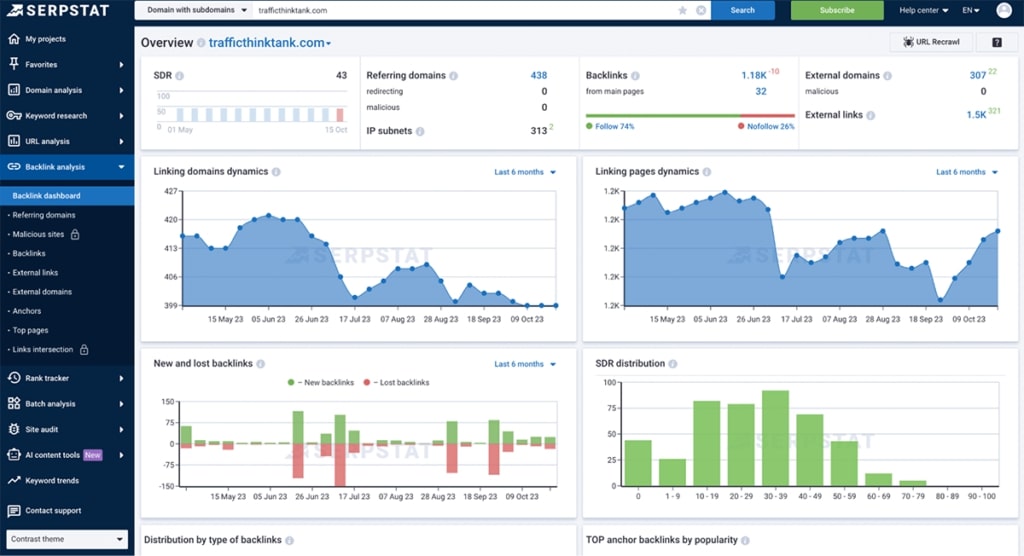Open Anchors sidebar item
The image size is (1024, 556).
(27, 311)
